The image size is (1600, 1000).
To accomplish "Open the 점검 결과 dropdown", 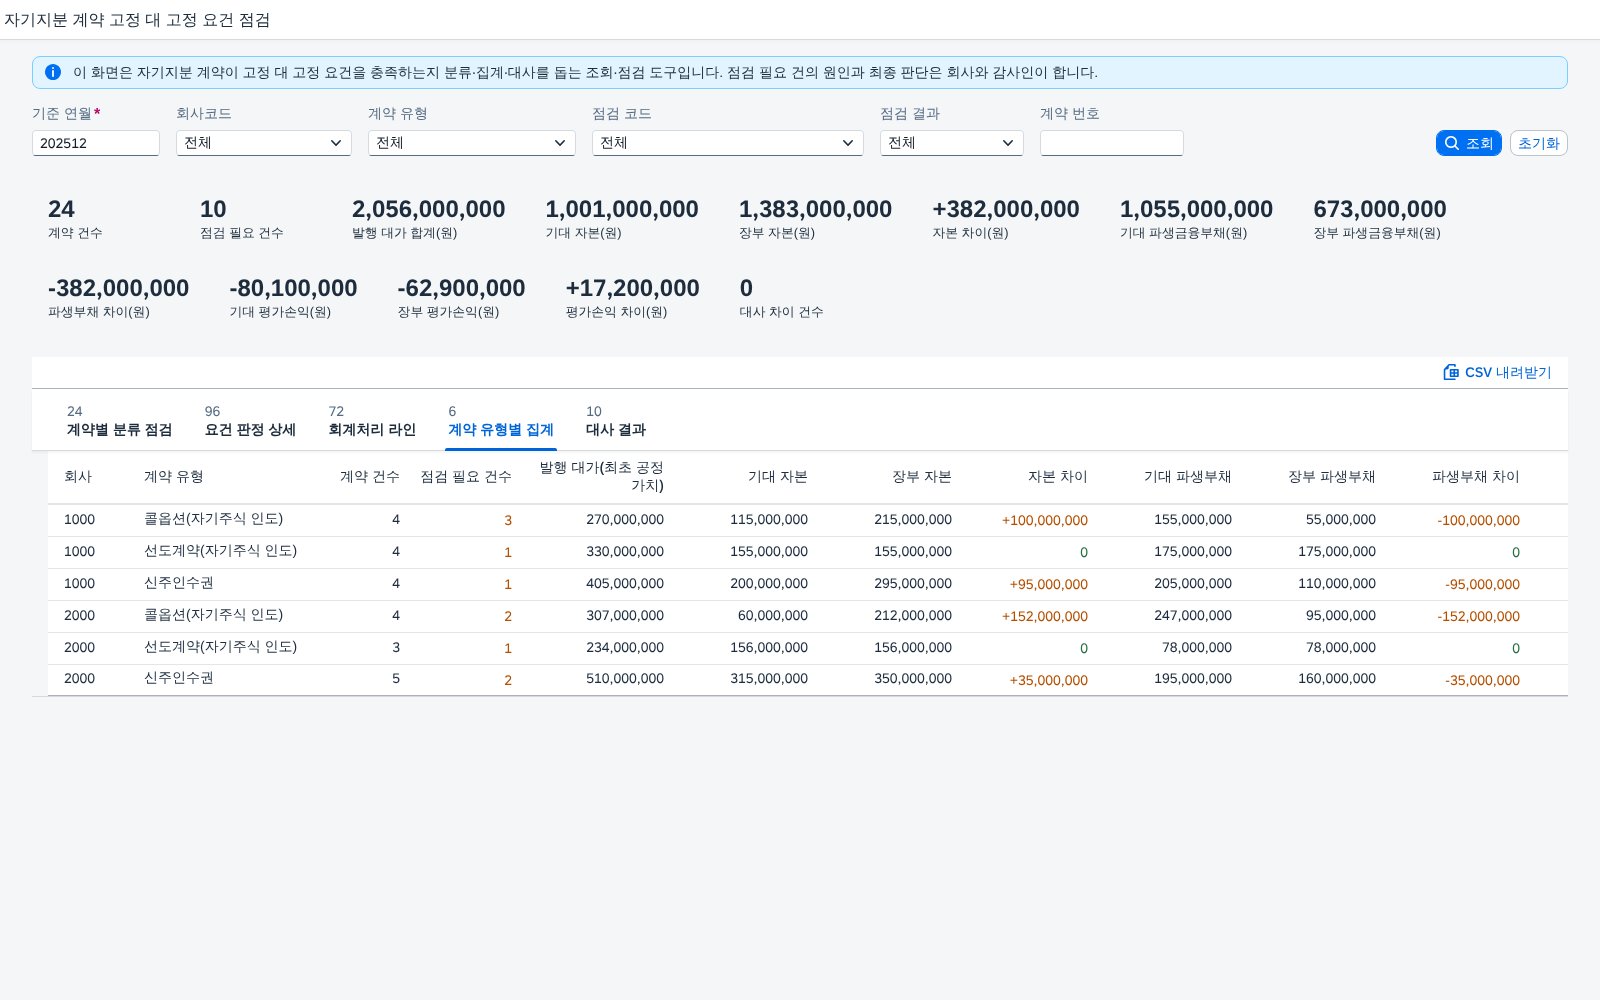I will [x=952, y=143].
